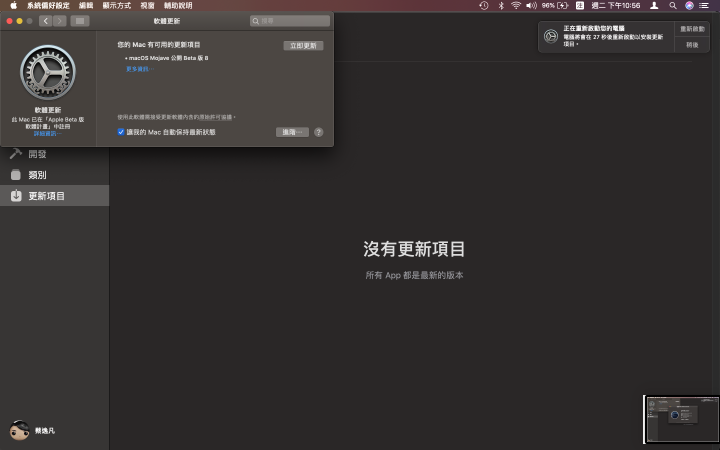Viewport: 720px width, 450px height.
Task: Click the 進階… button
Action: tap(292, 132)
